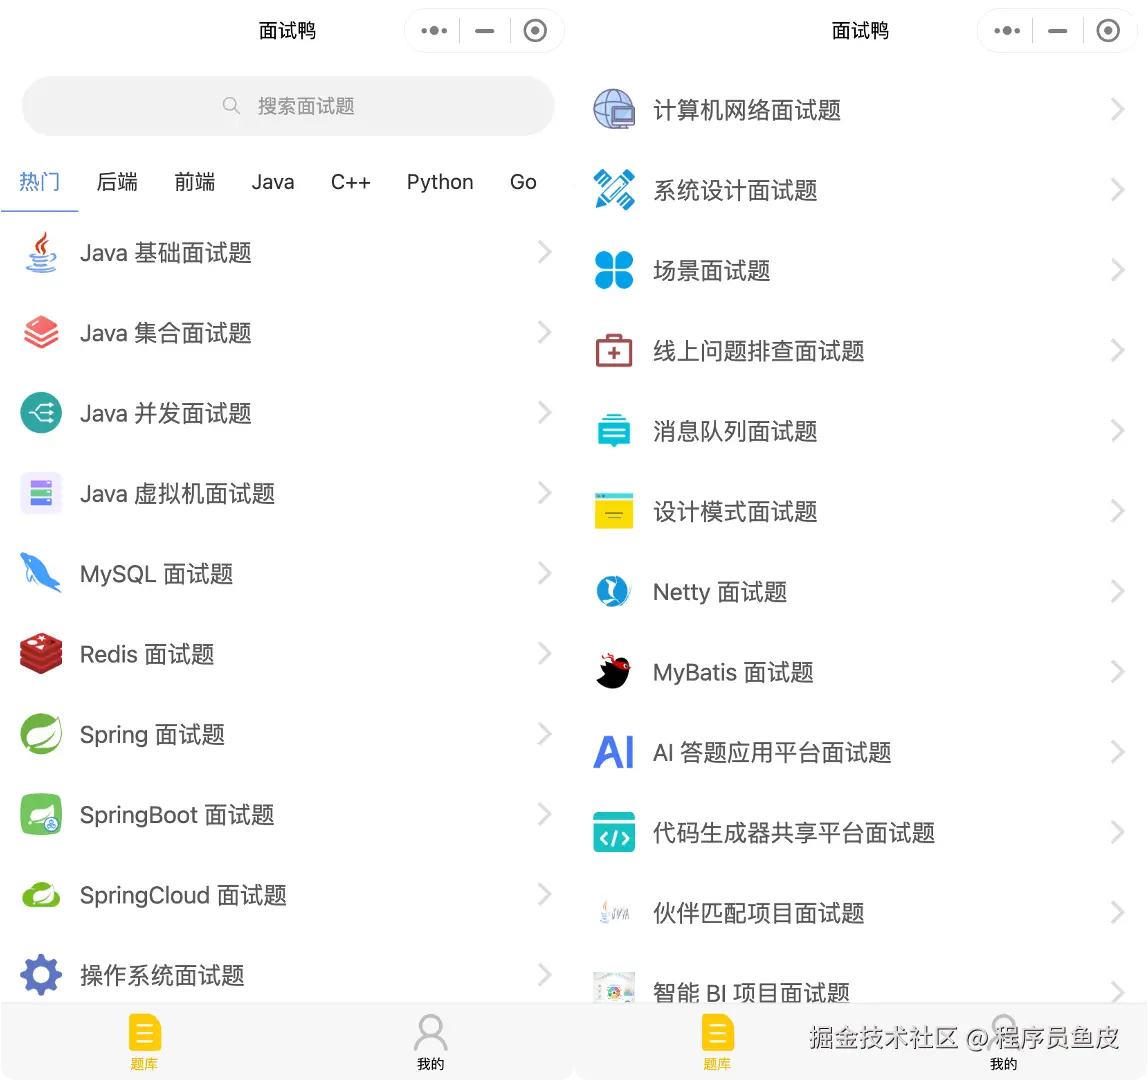This screenshot has height=1080, width=1148.
Task: Select the MySQL dolphin icon
Action: [41, 573]
